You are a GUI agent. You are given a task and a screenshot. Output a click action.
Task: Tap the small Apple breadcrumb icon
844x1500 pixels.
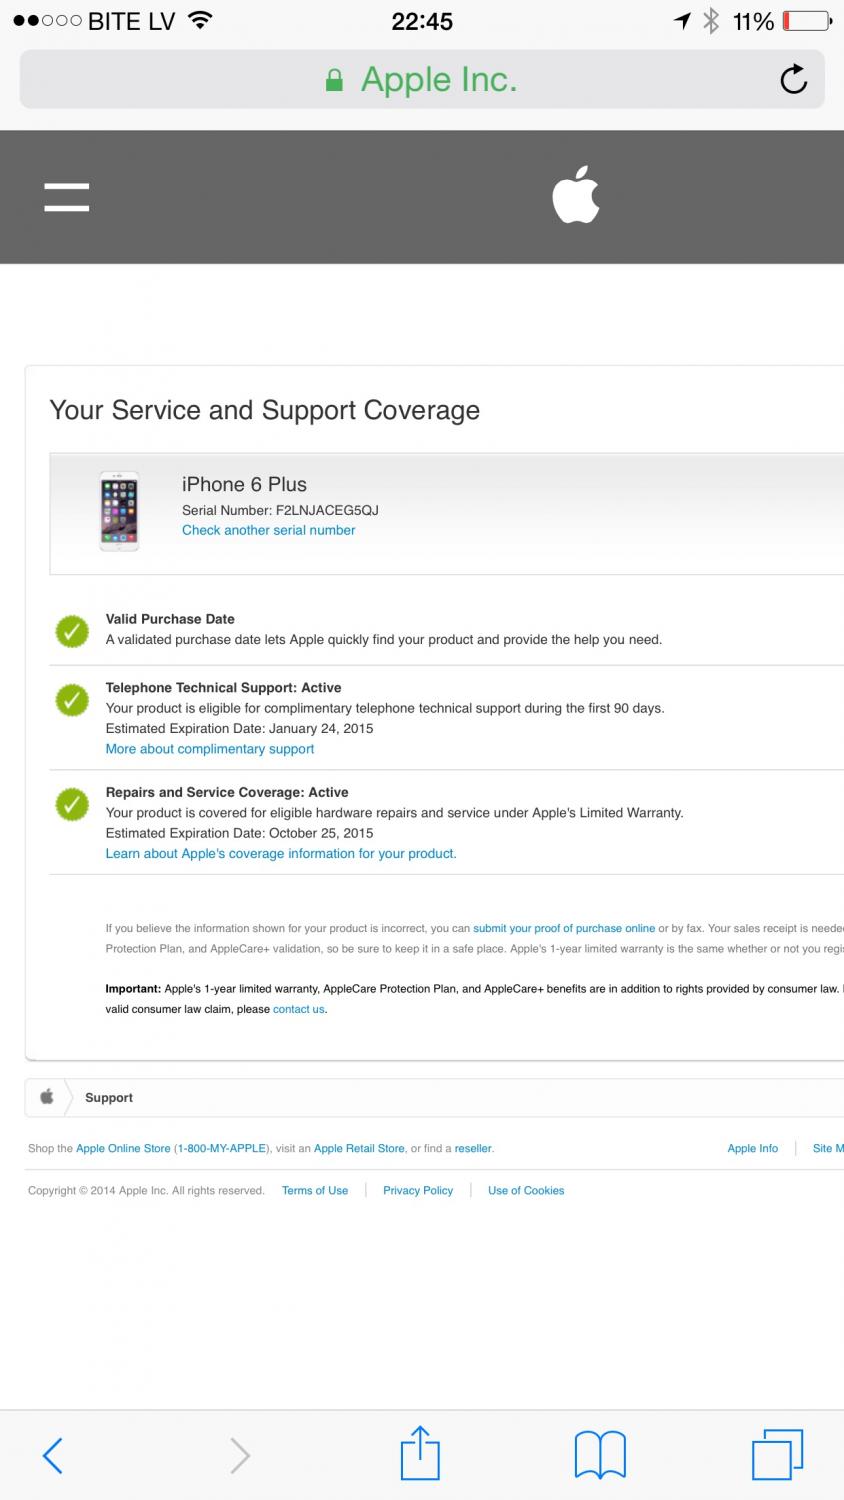pyautogui.click(x=46, y=1097)
